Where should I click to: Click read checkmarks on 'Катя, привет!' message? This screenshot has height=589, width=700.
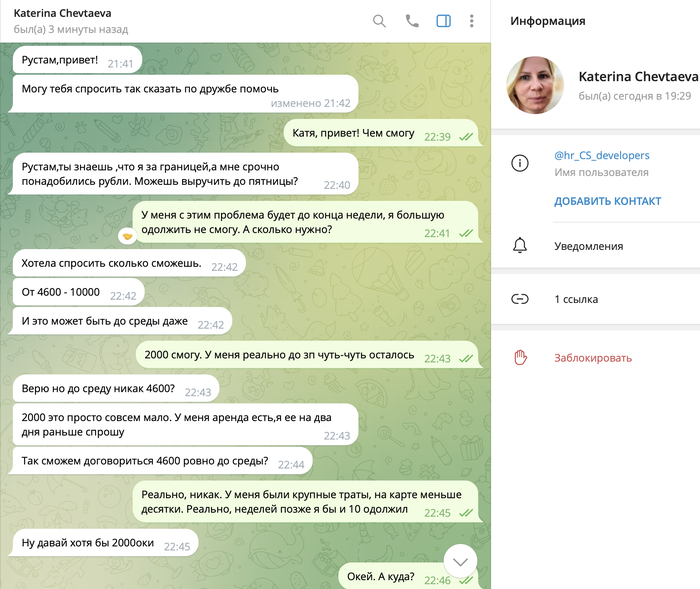coord(466,137)
